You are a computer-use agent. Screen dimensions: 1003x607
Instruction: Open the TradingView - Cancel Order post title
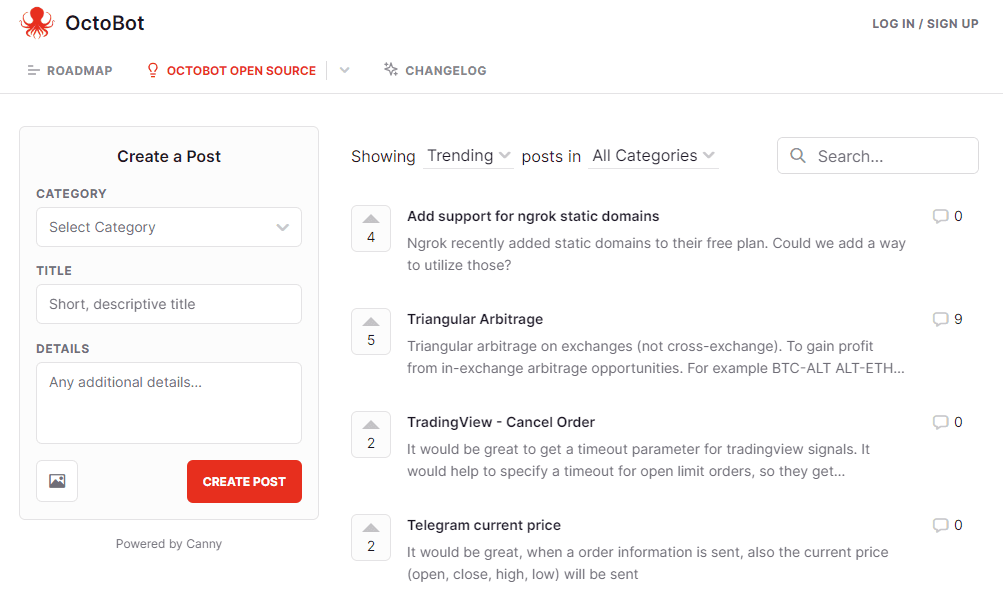click(x=501, y=422)
